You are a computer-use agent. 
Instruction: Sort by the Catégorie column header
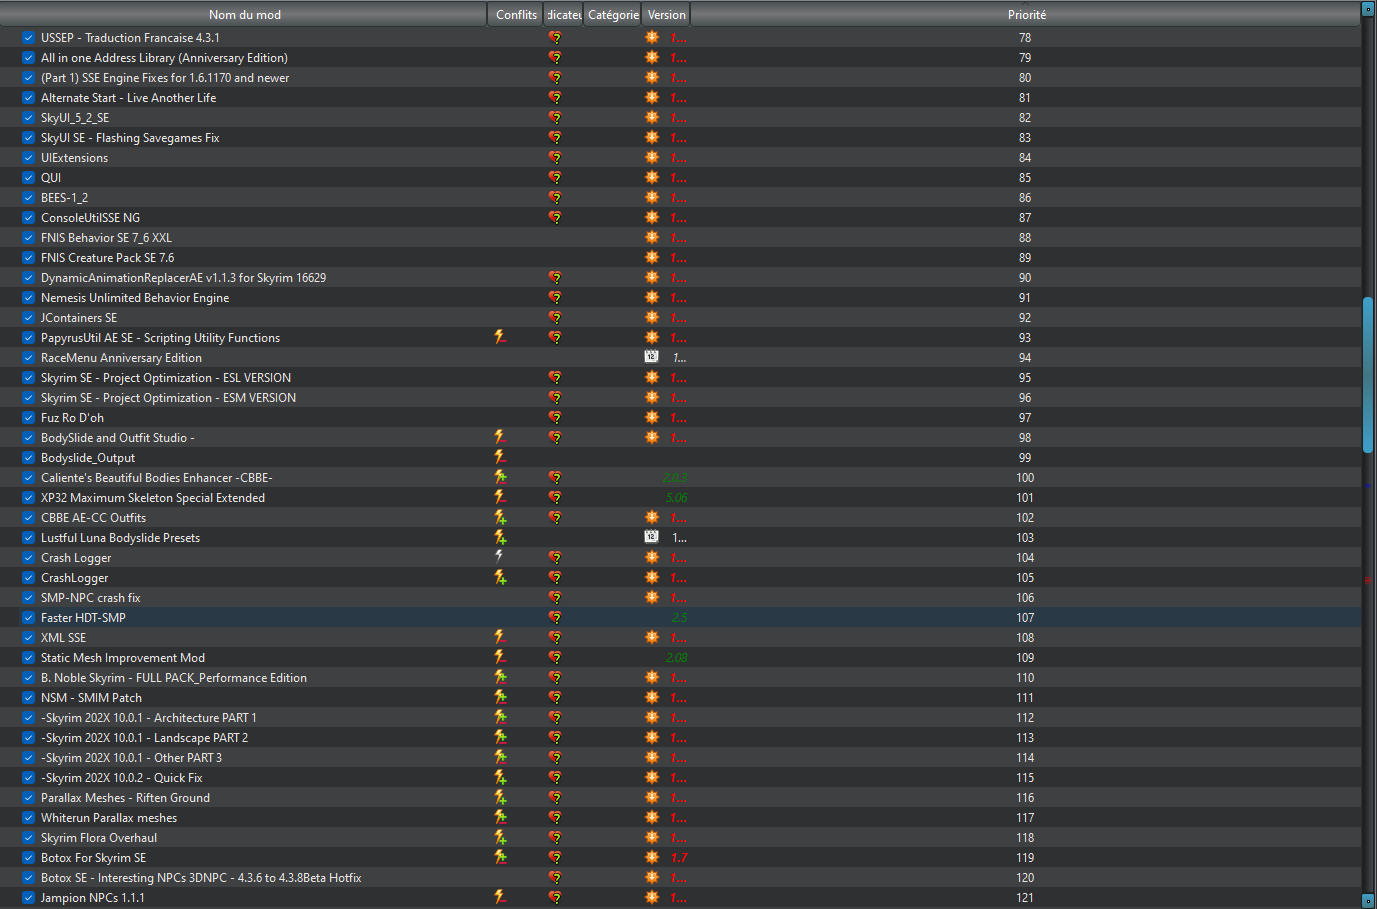[613, 14]
